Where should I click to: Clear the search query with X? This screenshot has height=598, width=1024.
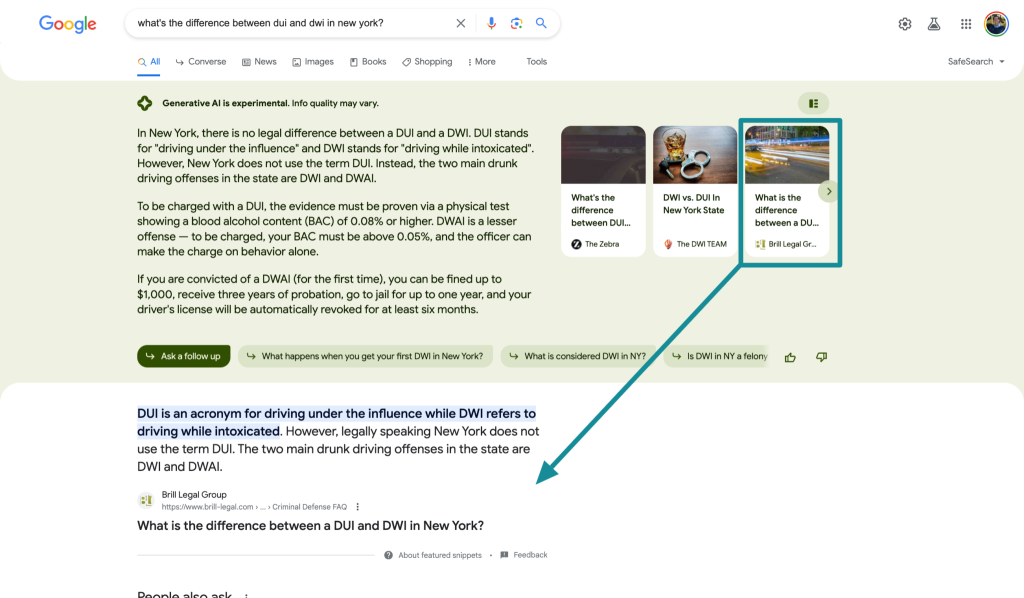tap(460, 24)
